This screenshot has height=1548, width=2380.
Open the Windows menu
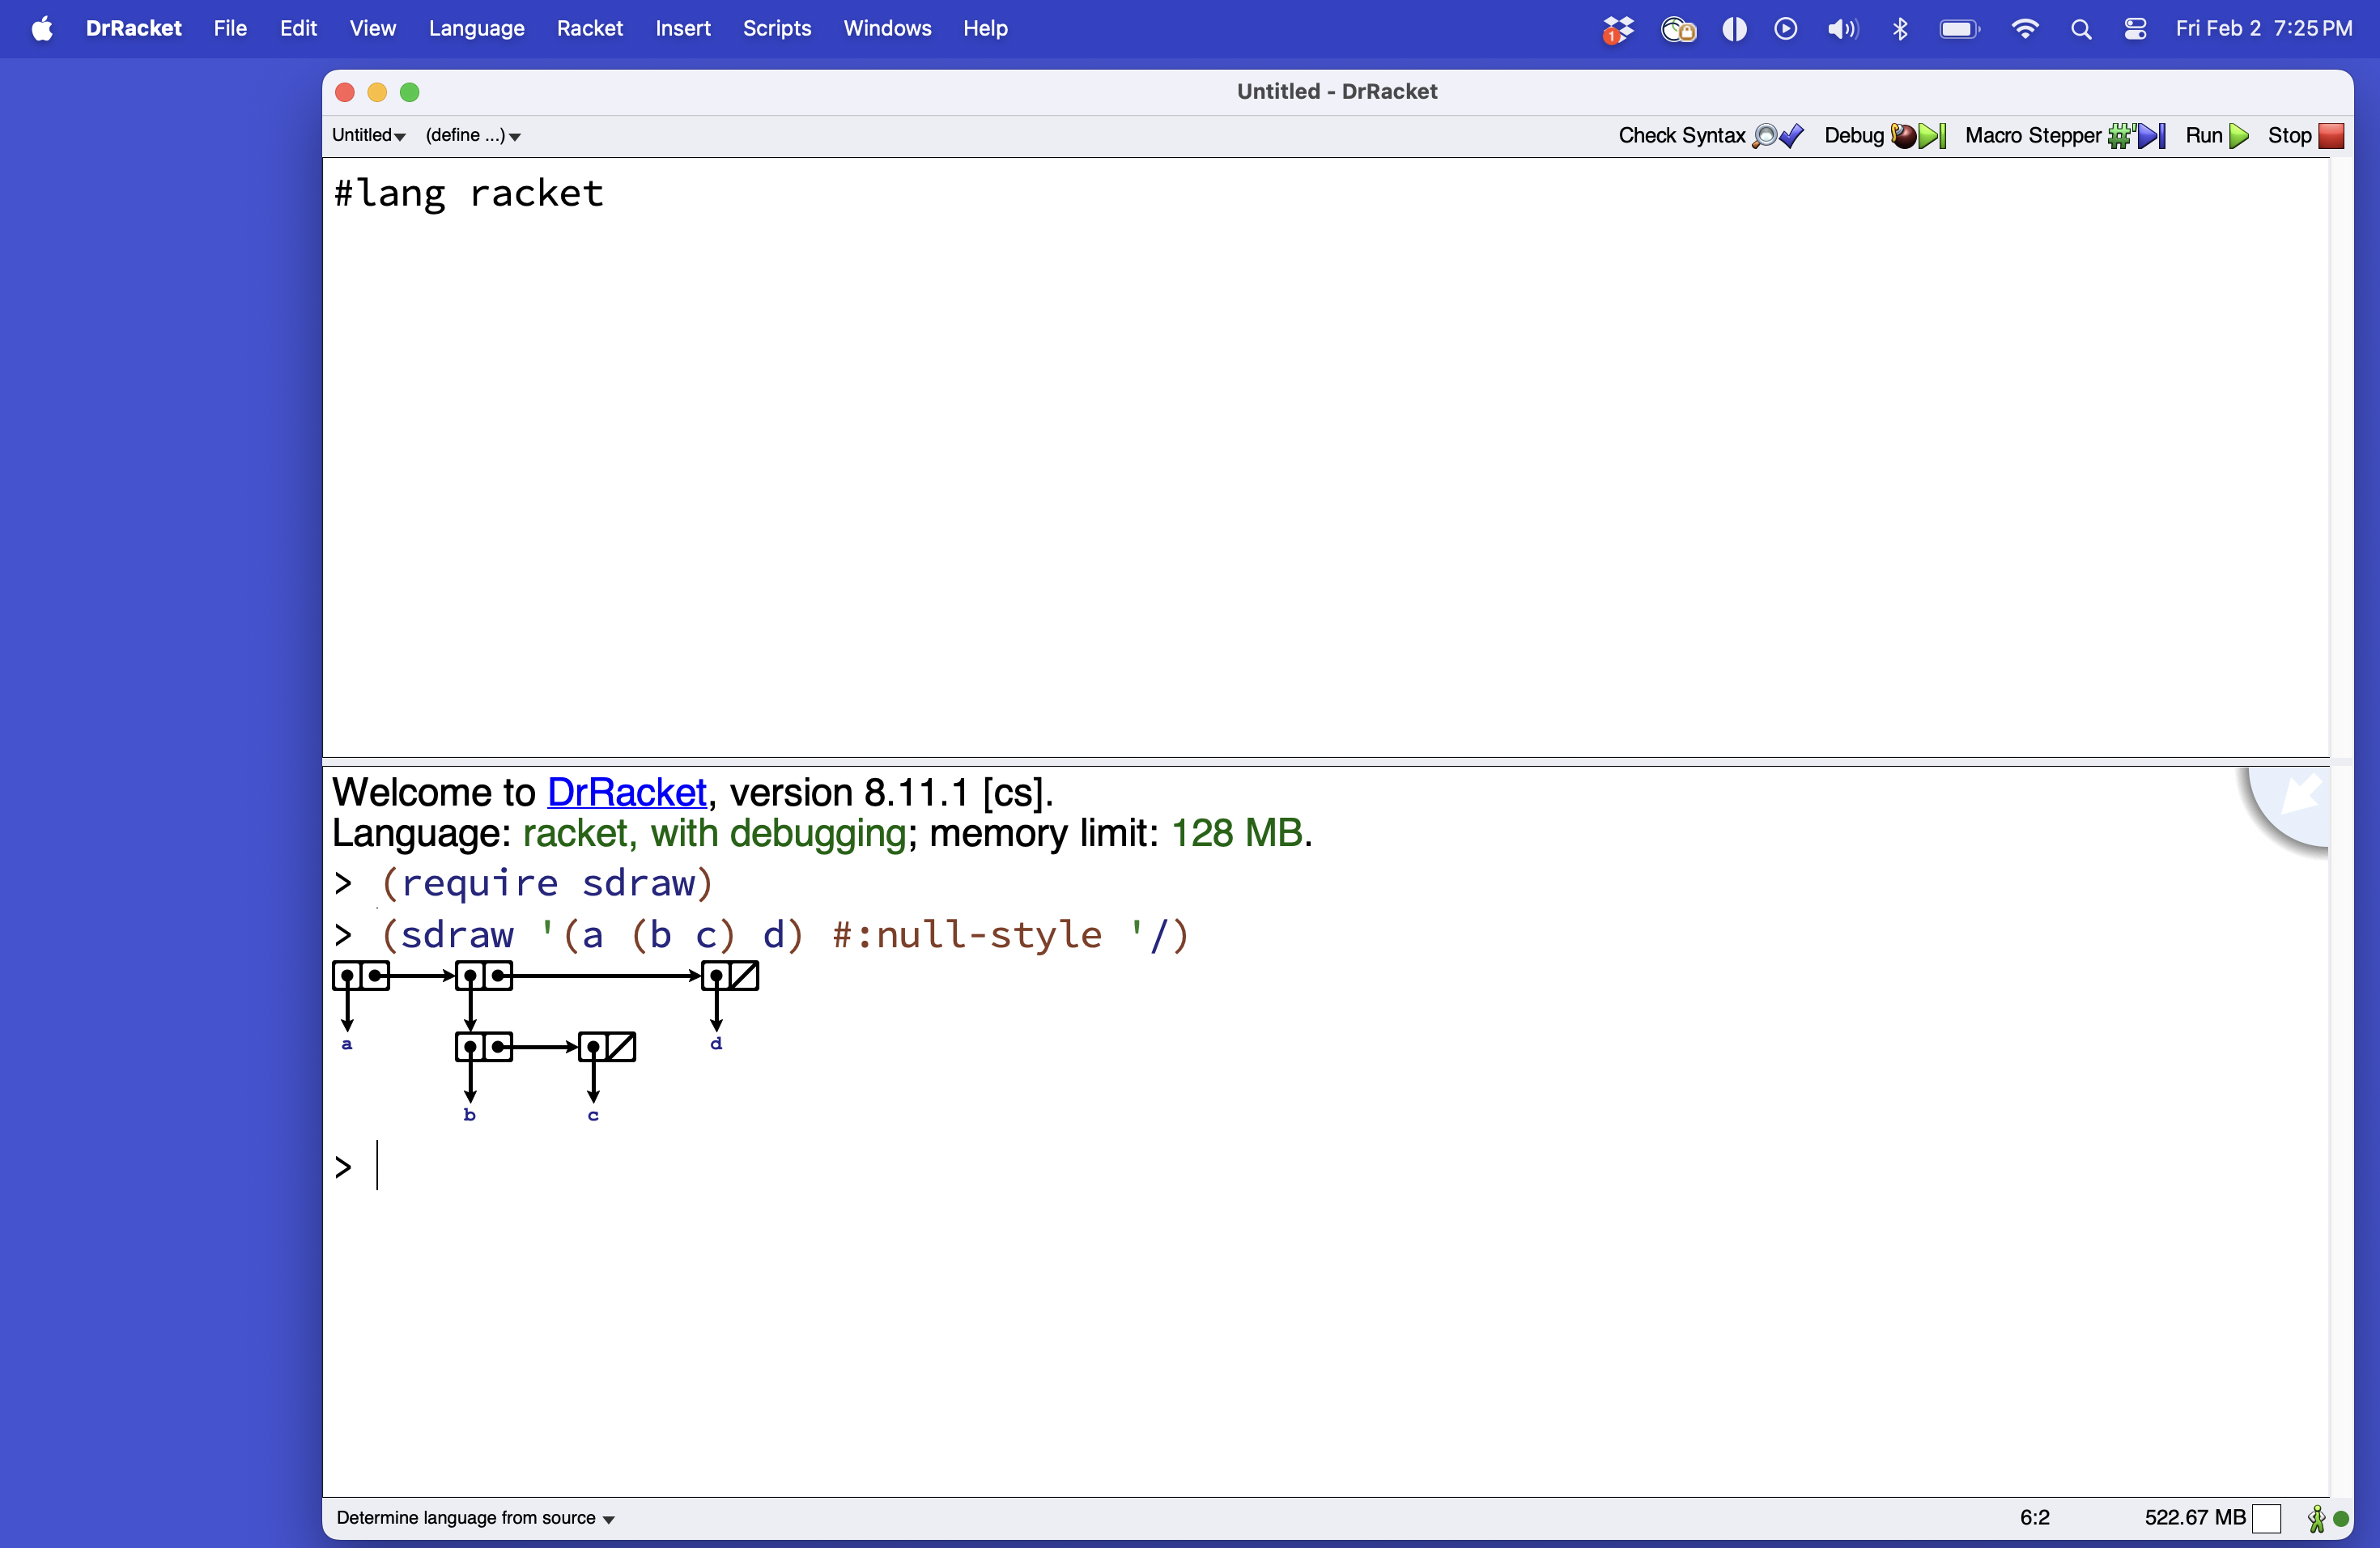[887, 29]
